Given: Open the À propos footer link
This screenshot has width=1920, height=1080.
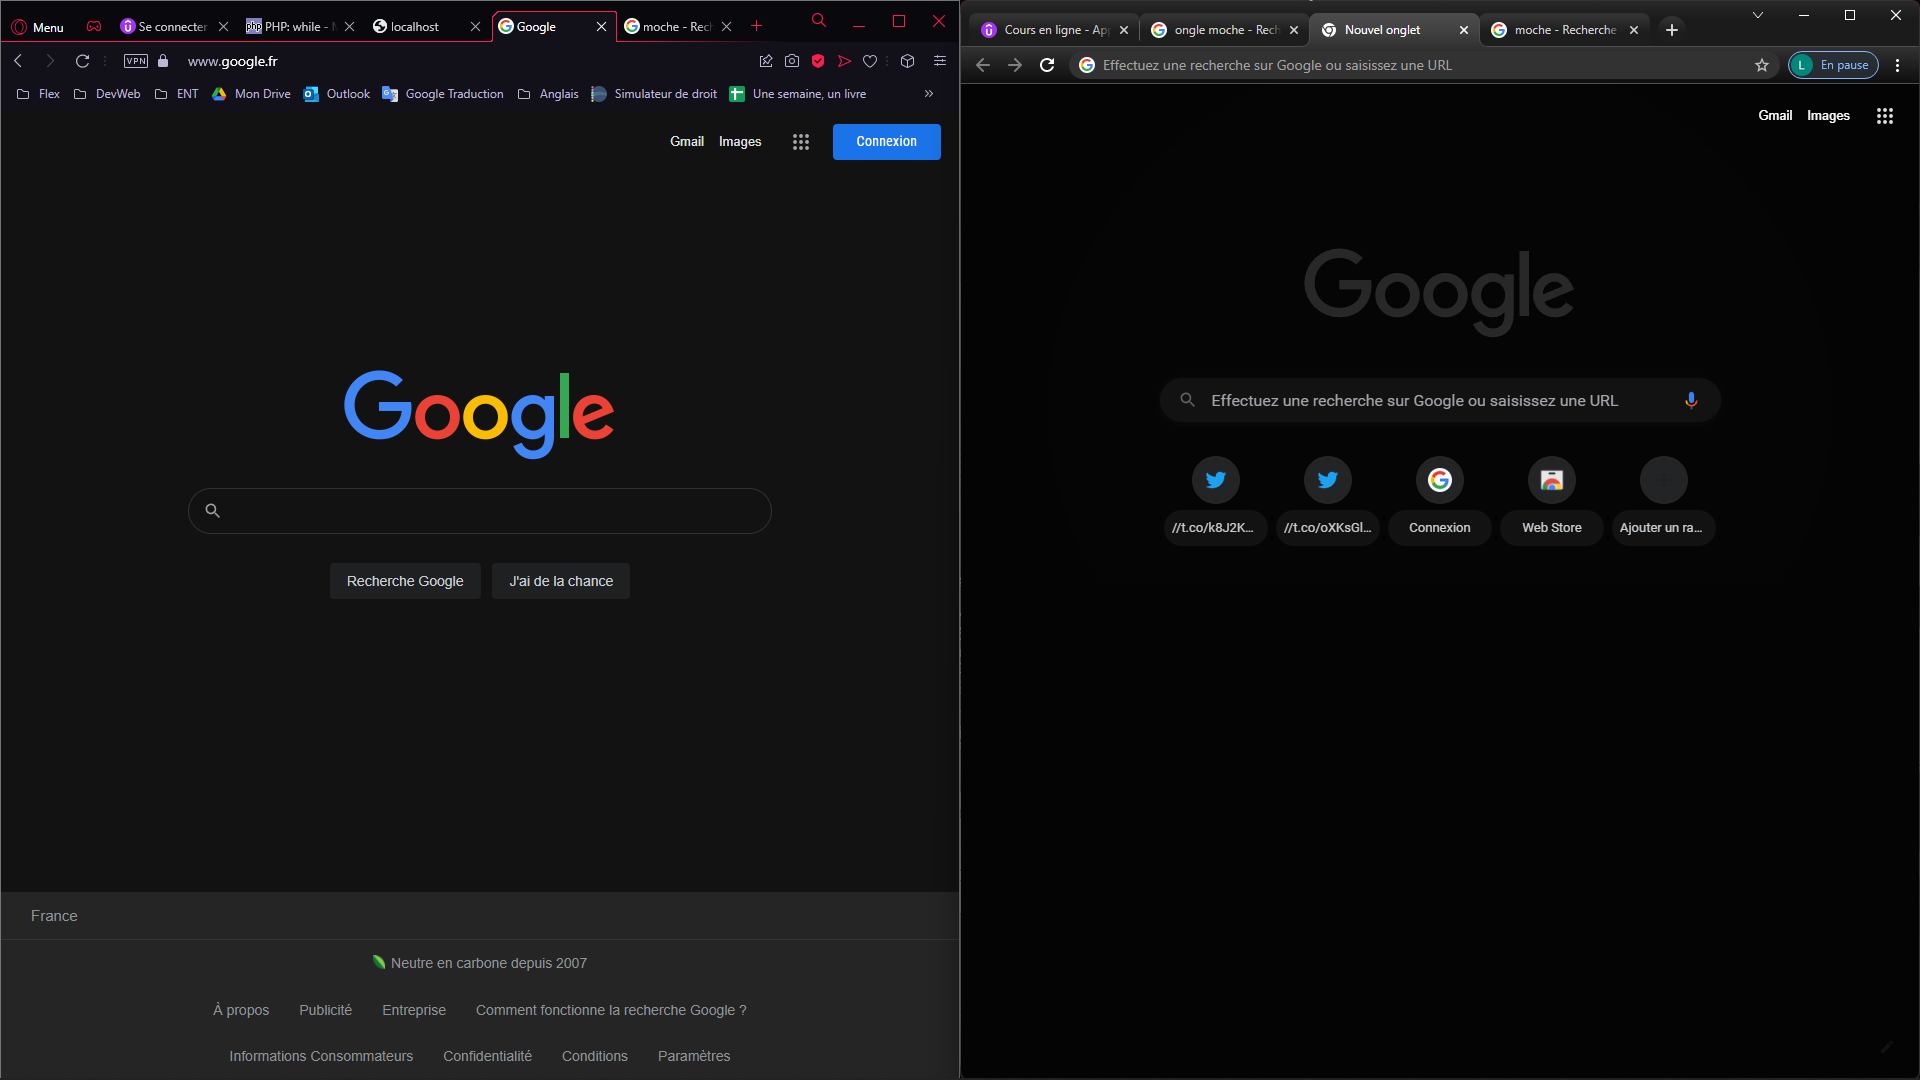Looking at the screenshot, I should click(x=241, y=1010).
